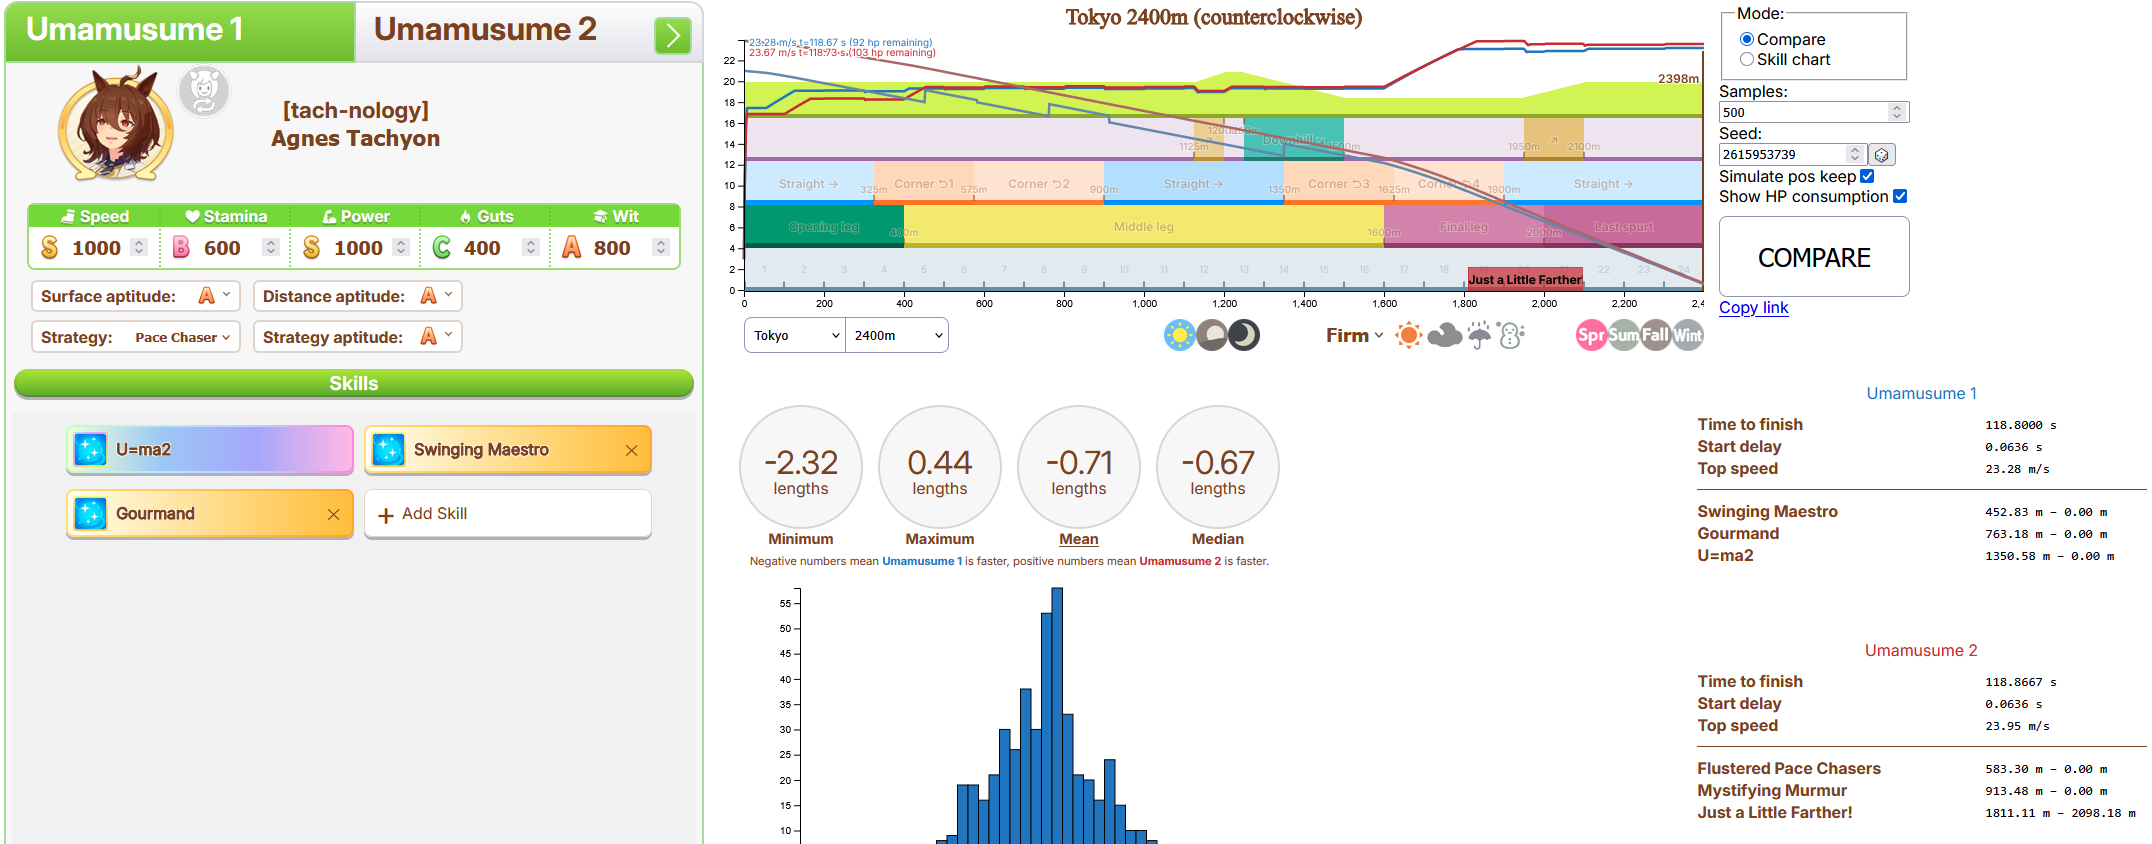Viewport: 2152px width, 844px height.
Task: Select Fall season badge
Action: tap(1655, 335)
